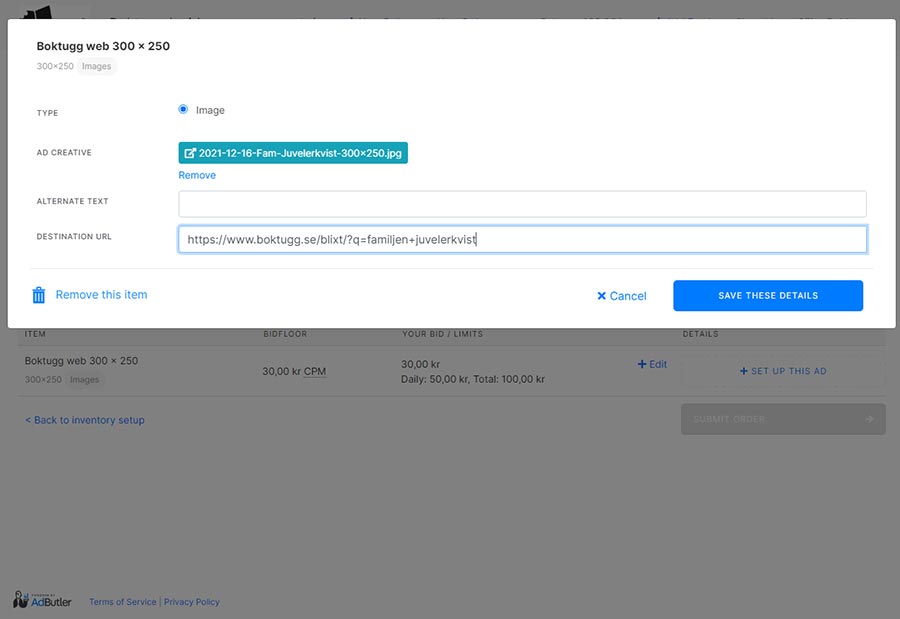Click the Daily: 50,00 kr, Total: 100,00 kr limits text
The width and height of the screenshot is (900, 619).
coord(473,379)
